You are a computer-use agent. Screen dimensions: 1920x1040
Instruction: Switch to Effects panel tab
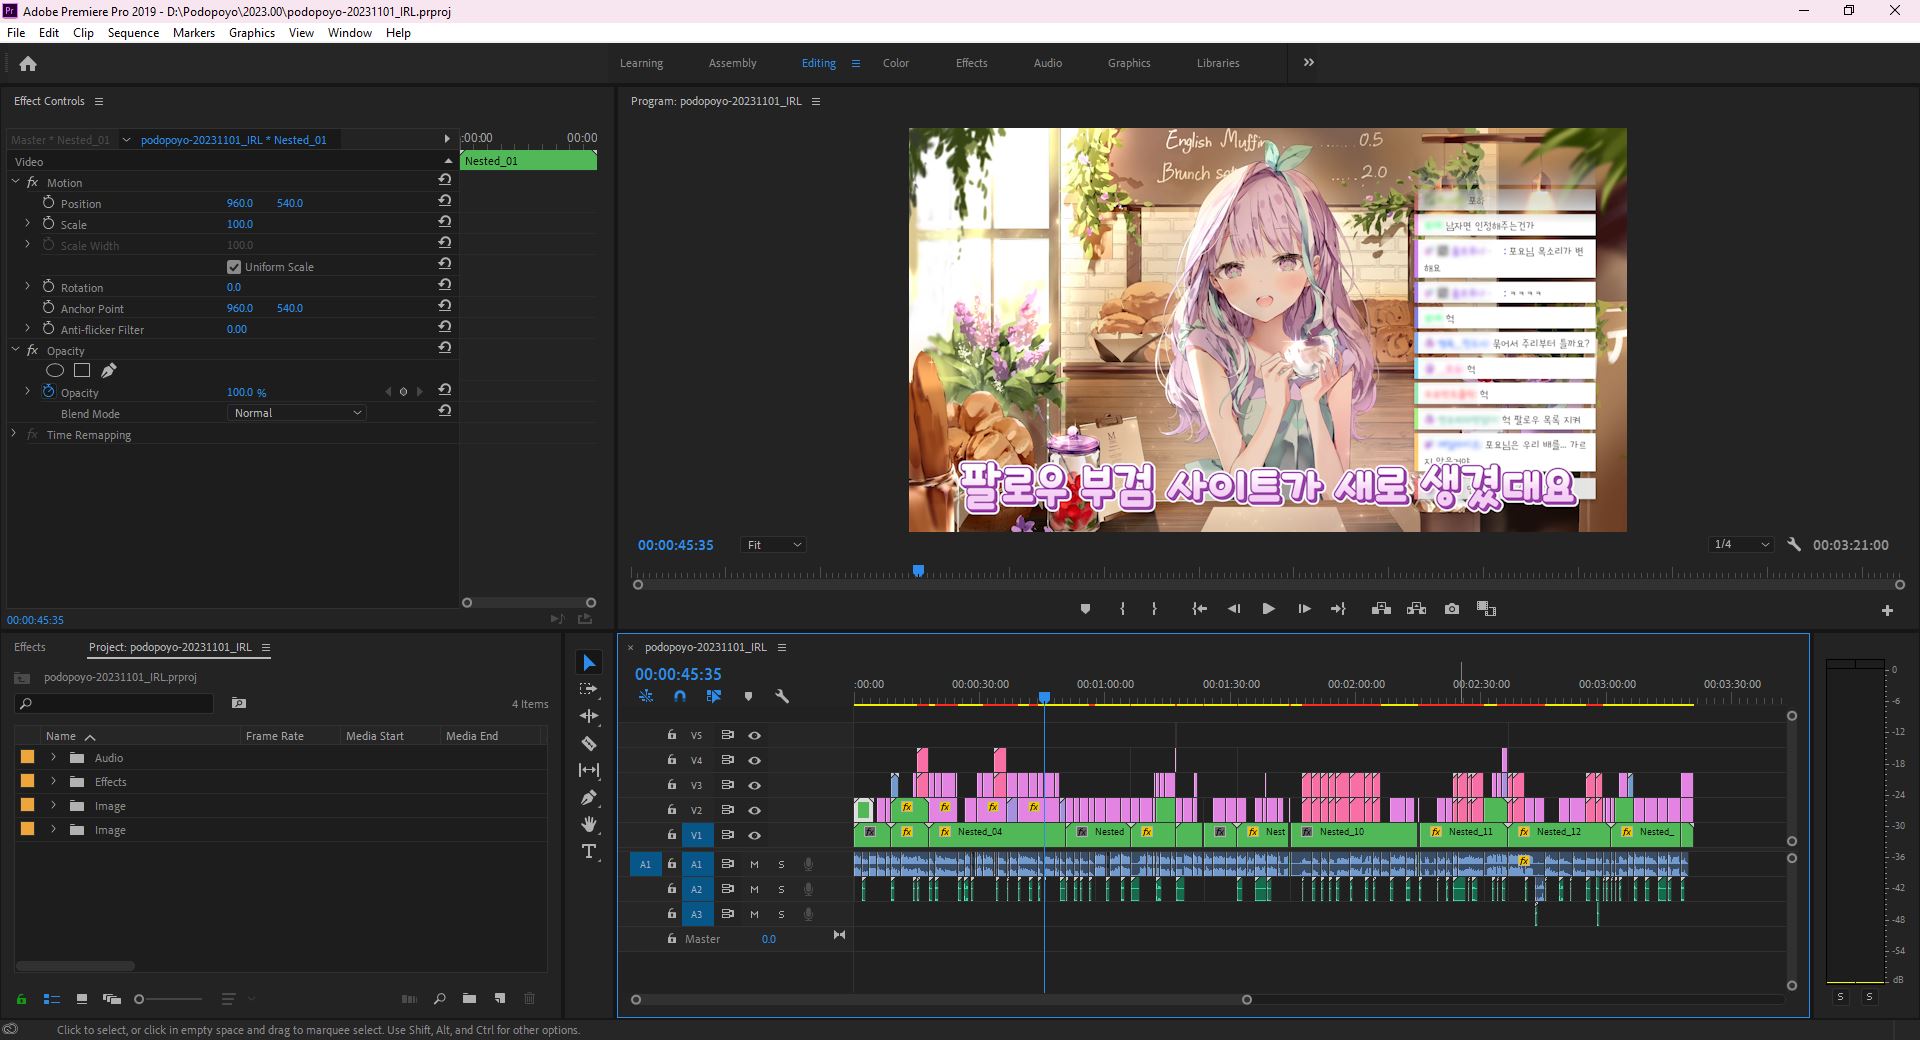[30, 647]
